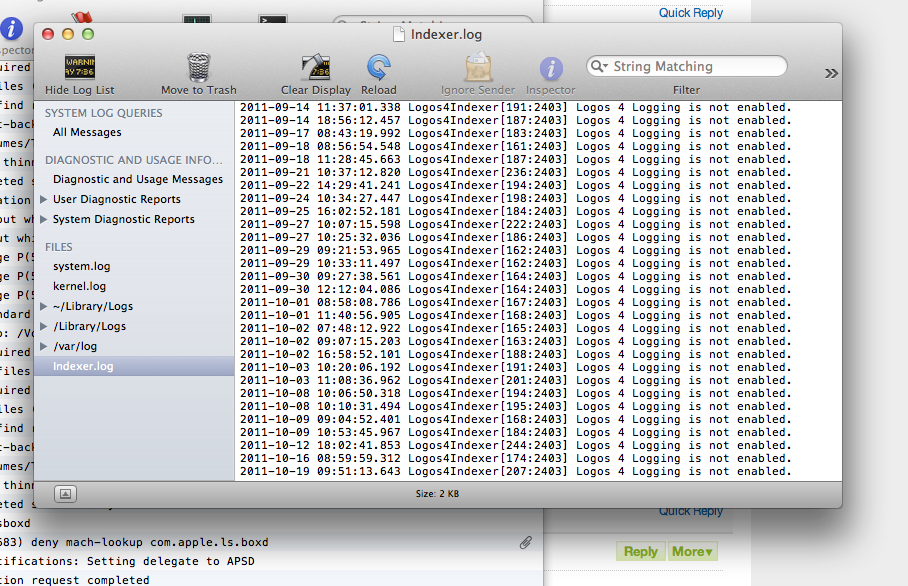Viewport: 908px width, 586px height.
Task: Reload the Indexer.log file
Action: point(379,67)
